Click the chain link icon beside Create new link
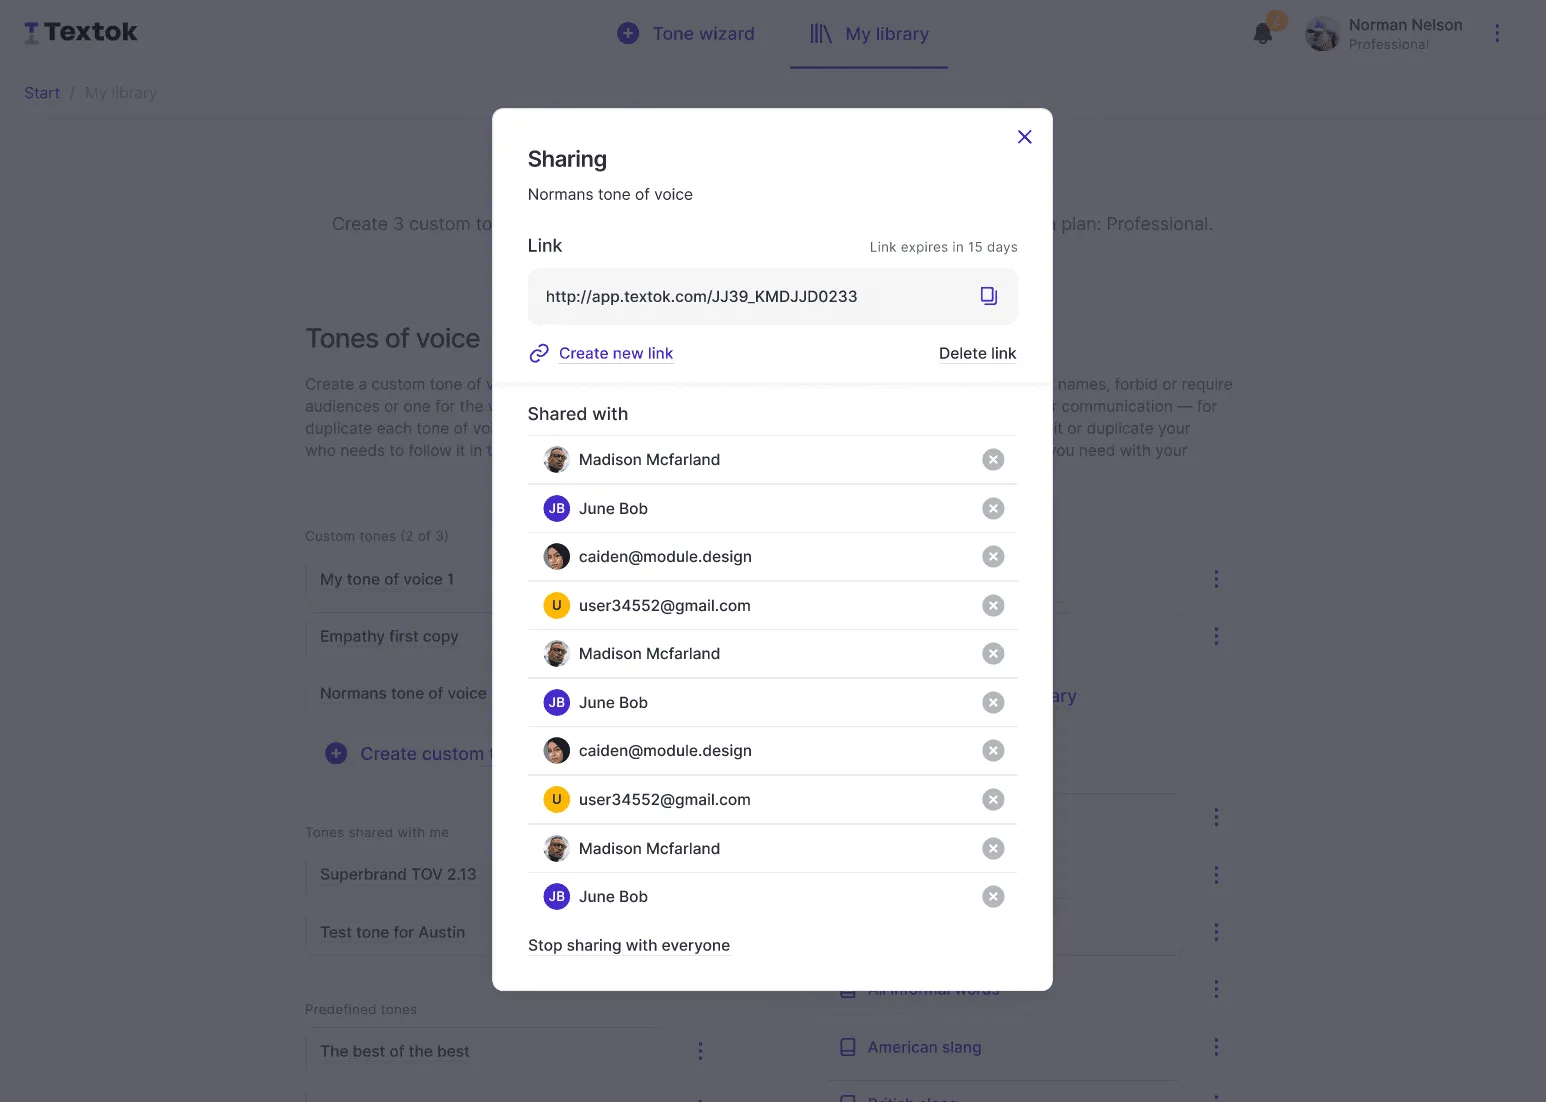The width and height of the screenshot is (1546, 1102). pos(539,353)
